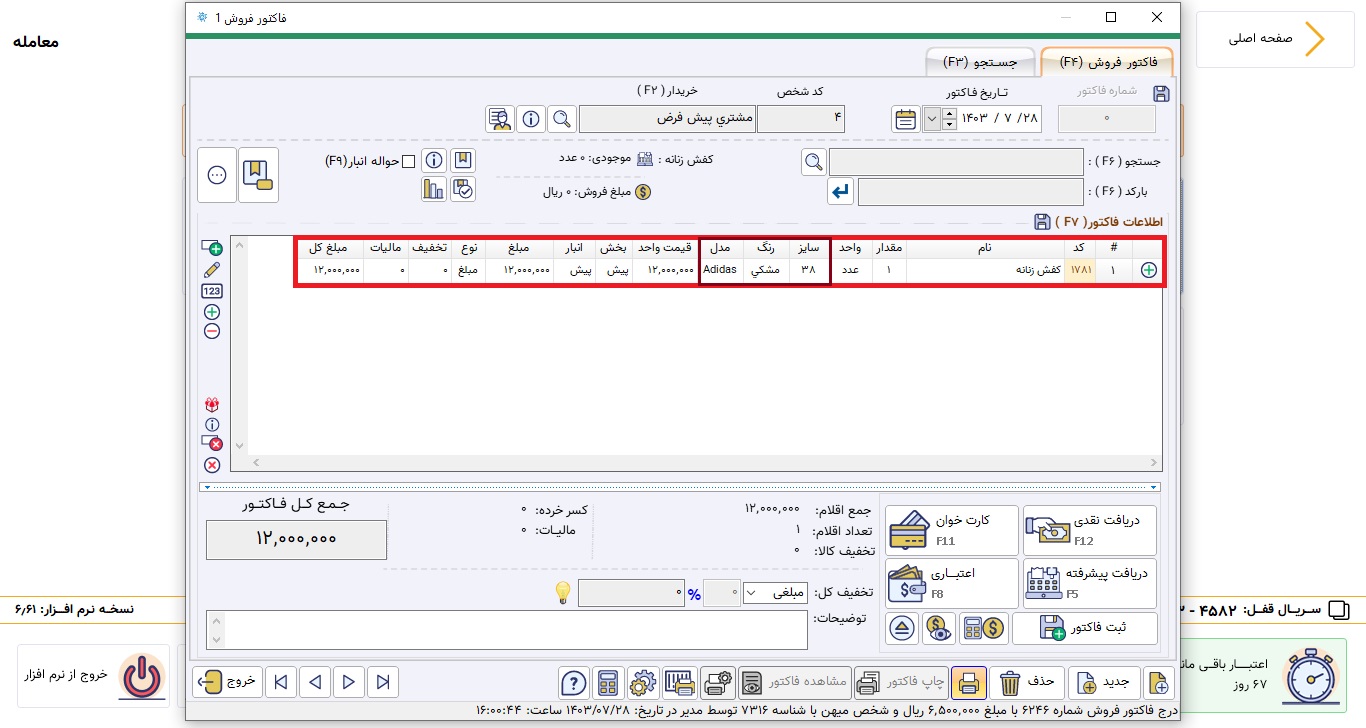The image size is (1366, 728).
Task: Click the green plus on row 1
Action: tap(1148, 270)
